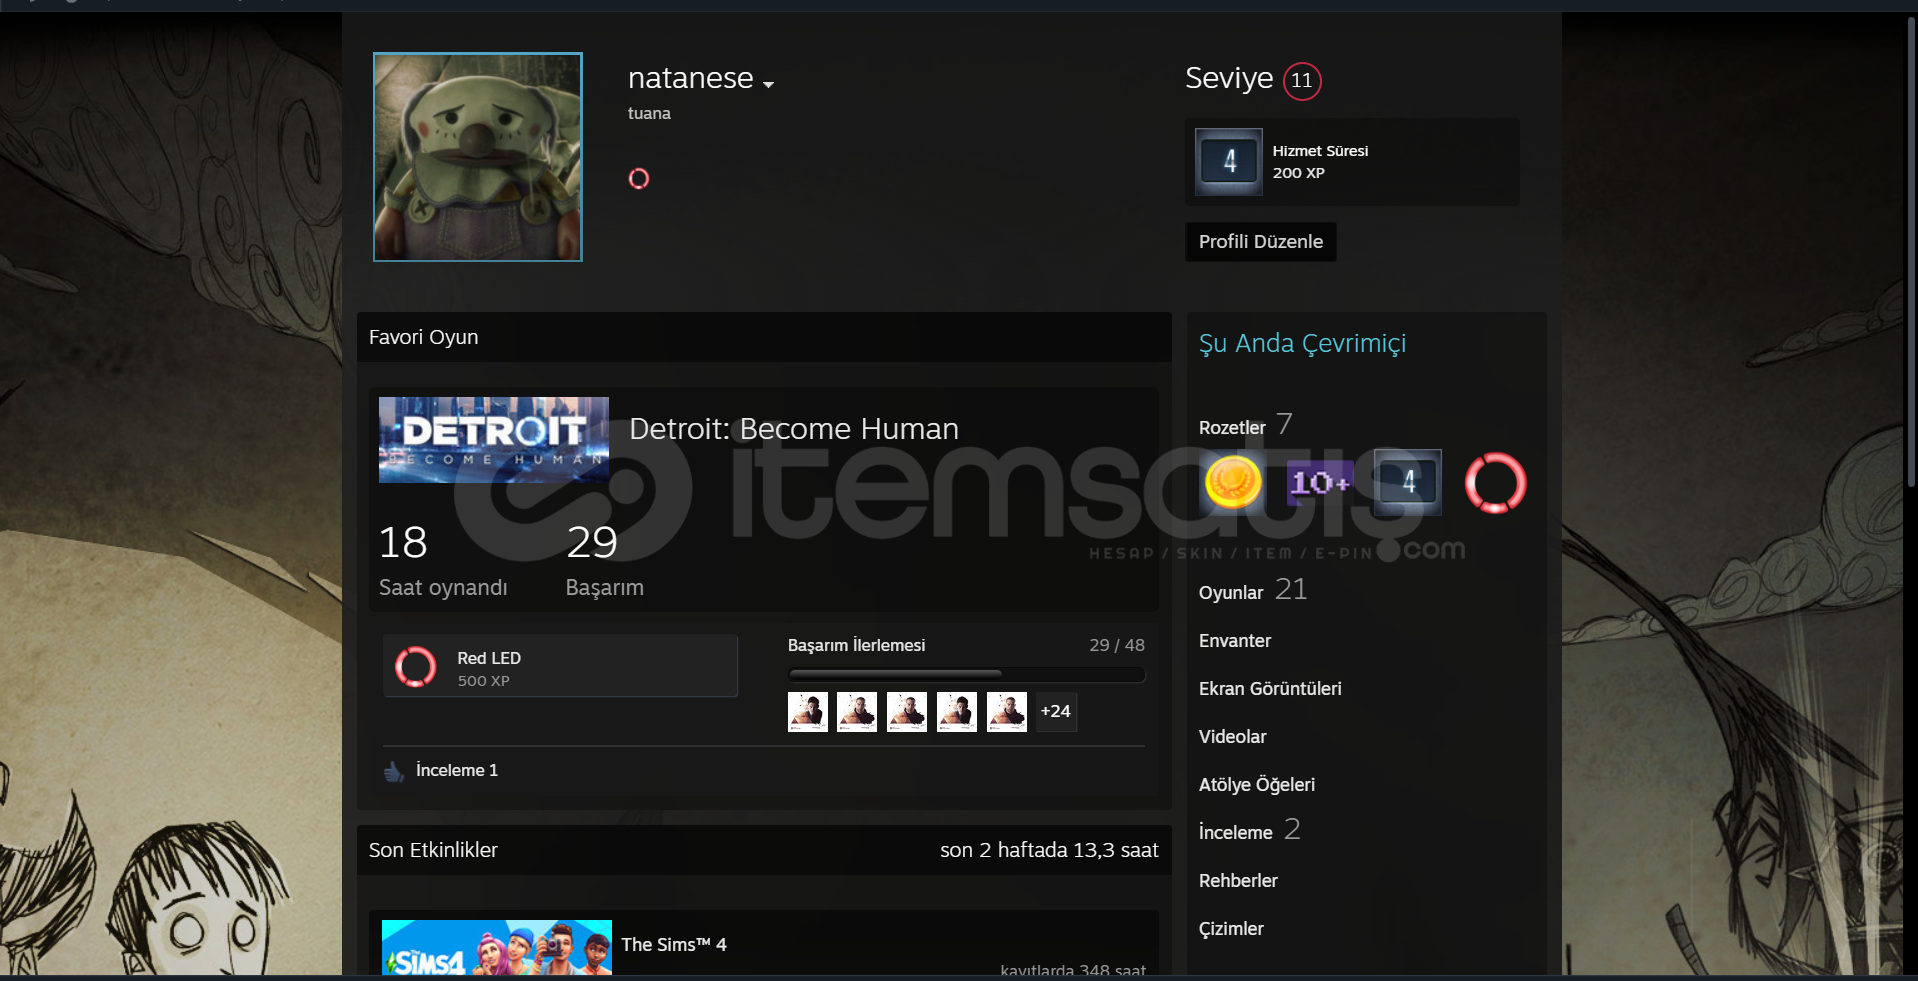
Task: Open The Sims™ 4 title link
Action: [674, 945]
